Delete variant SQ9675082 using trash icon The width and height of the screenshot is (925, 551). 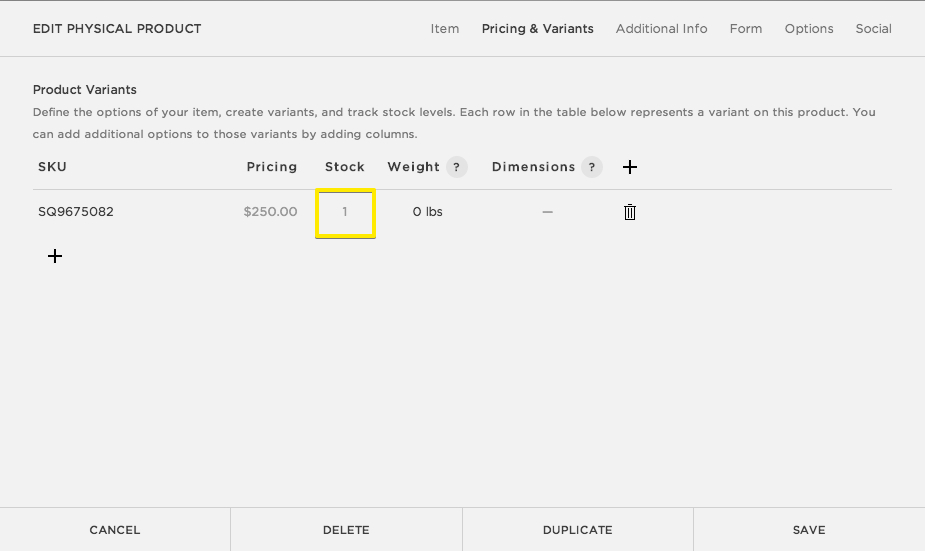tap(630, 212)
